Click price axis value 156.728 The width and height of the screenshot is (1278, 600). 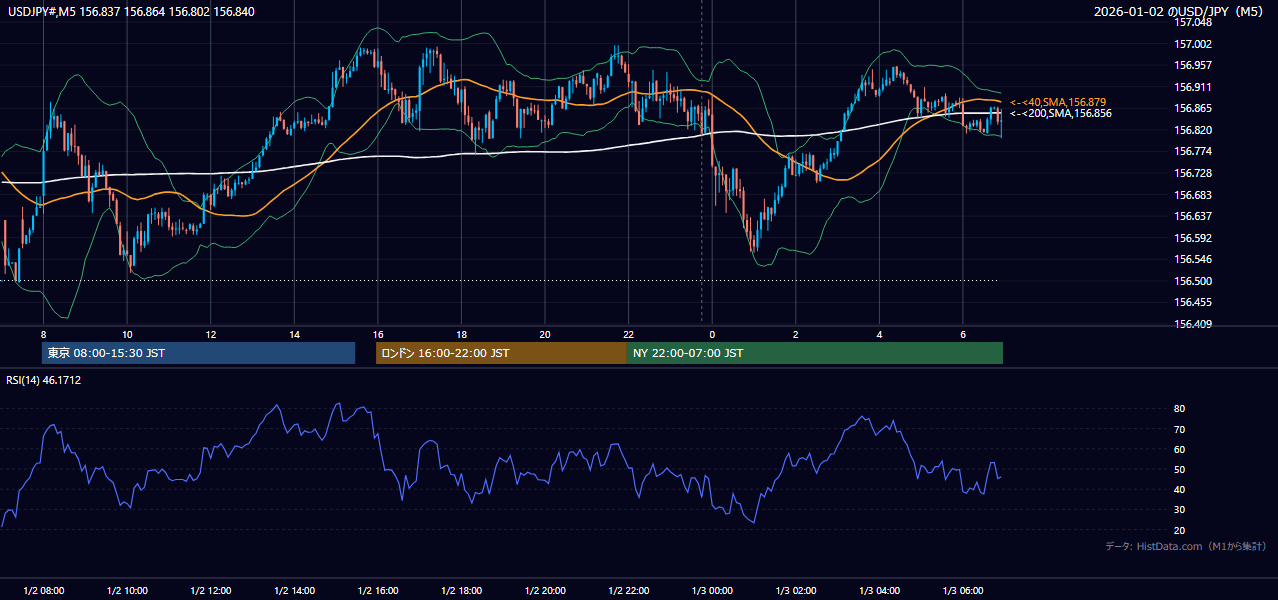tap(1193, 173)
